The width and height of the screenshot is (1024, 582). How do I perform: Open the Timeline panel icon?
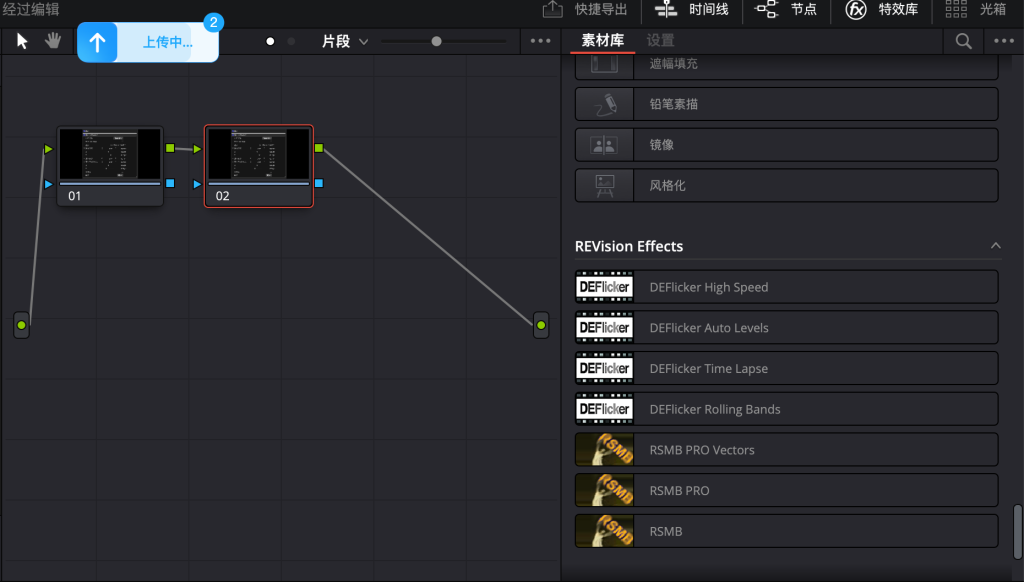coord(666,10)
